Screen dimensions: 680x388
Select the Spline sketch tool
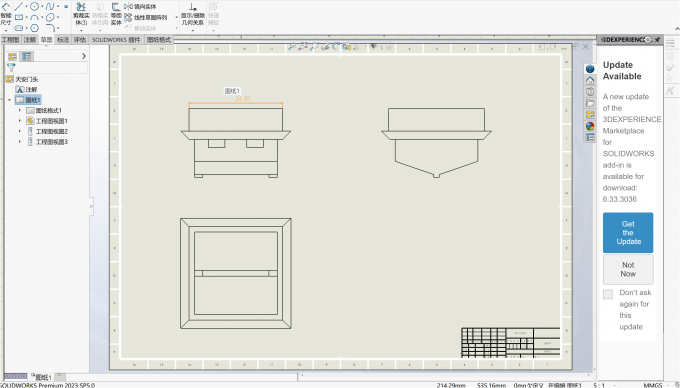click(50, 6)
